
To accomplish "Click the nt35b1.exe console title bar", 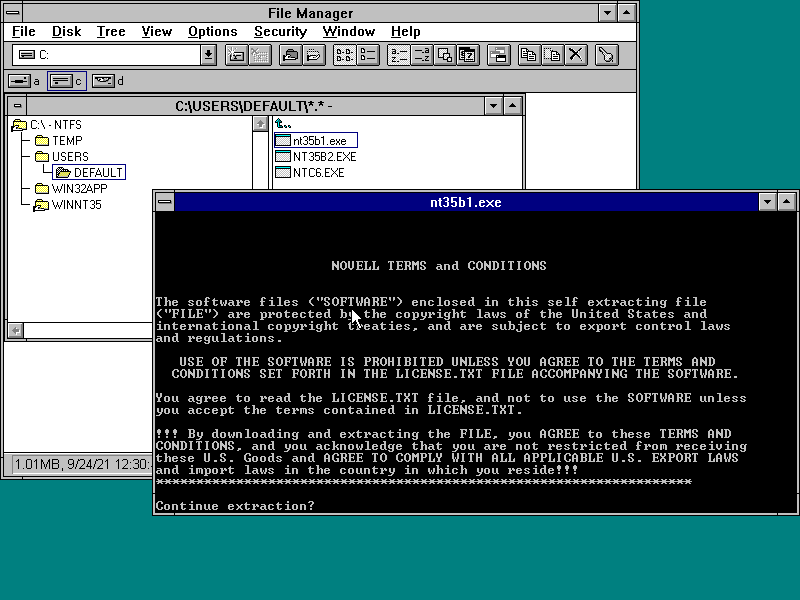I will [466, 202].
